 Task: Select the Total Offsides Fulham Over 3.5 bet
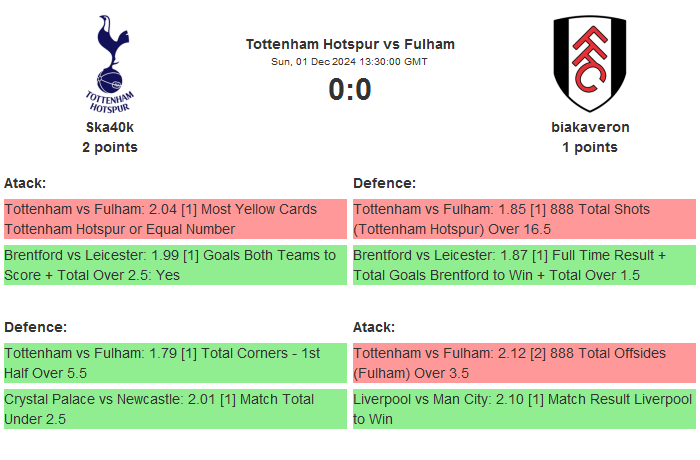tap(524, 363)
